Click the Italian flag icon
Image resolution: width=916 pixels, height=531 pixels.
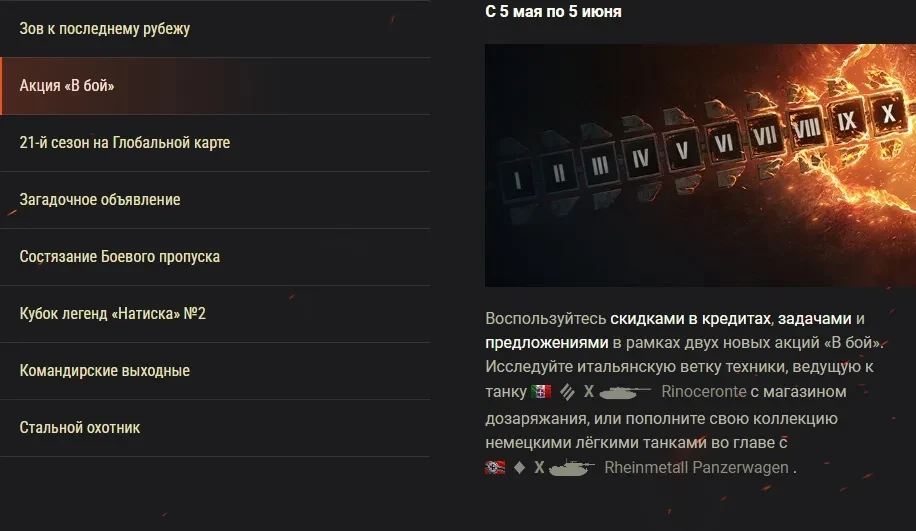(x=541, y=391)
